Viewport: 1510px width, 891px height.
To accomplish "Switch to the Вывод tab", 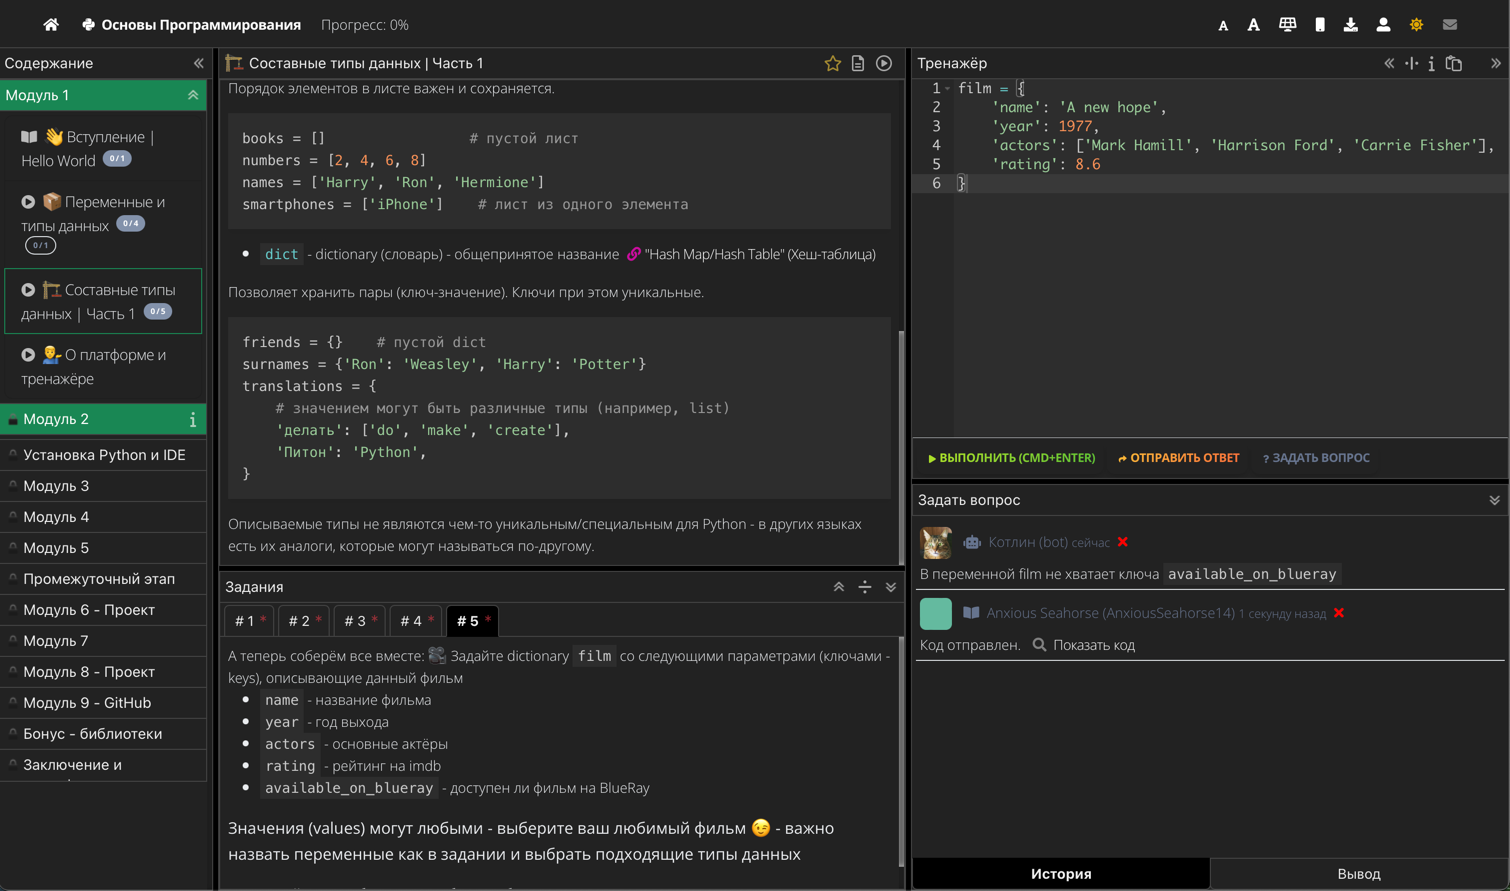I will point(1358,874).
